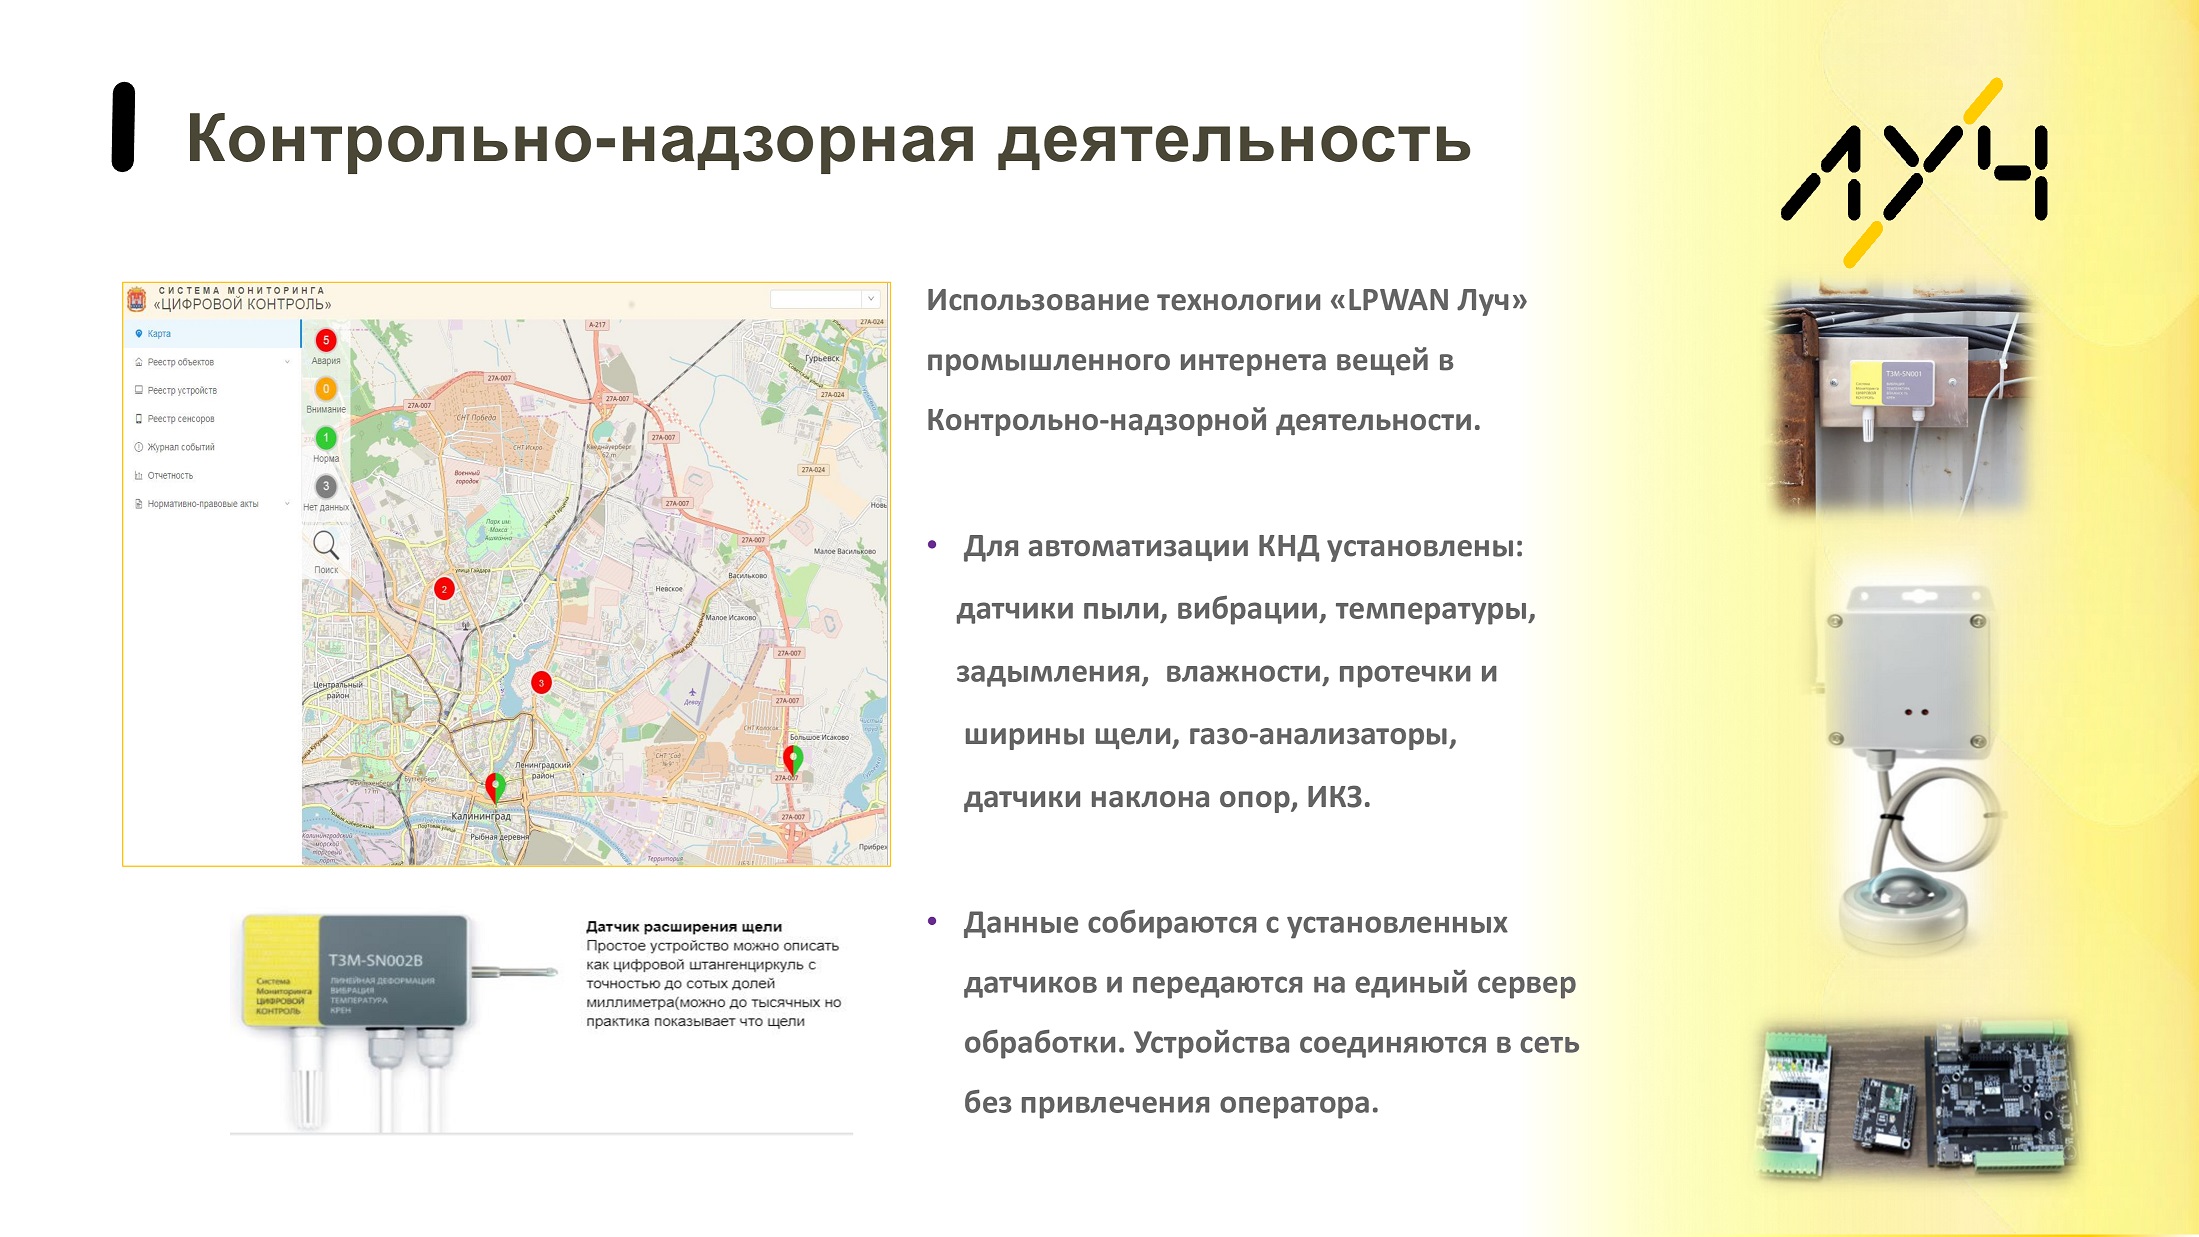2199x1237 pixels.
Task: Click the green Норма status counter
Action: [326, 438]
